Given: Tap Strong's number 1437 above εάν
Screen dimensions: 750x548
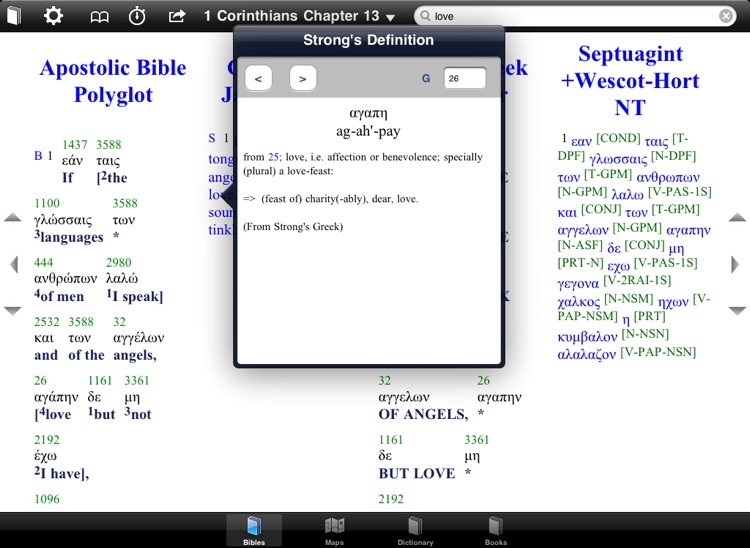Looking at the screenshot, I should coord(75,144).
